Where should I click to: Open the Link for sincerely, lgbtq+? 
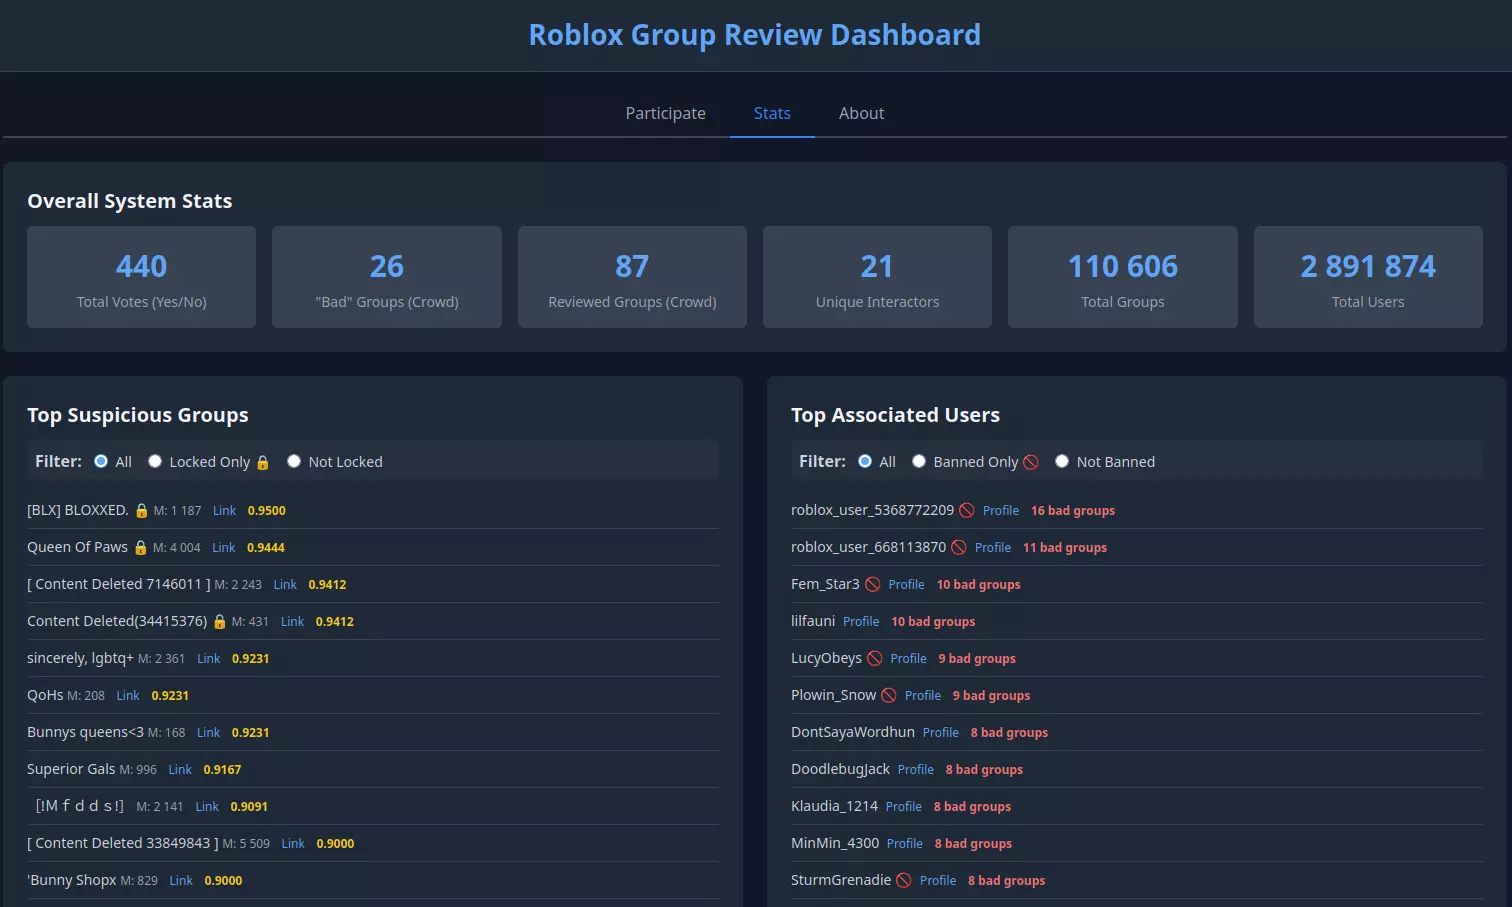(209, 659)
